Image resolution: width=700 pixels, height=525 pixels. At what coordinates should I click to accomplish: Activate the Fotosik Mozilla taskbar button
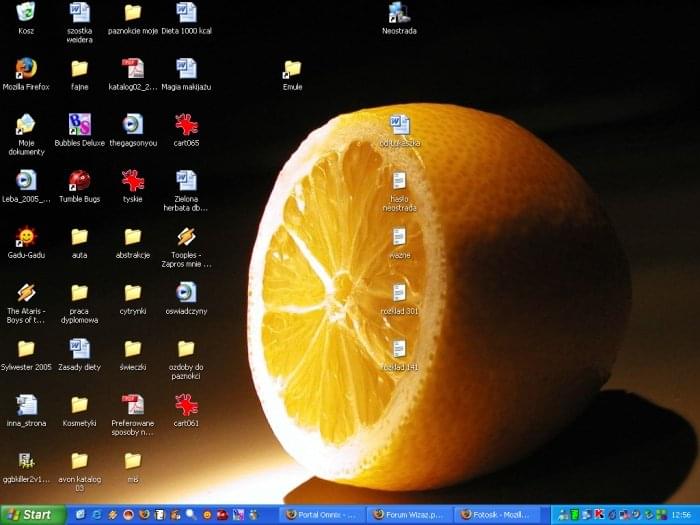point(496,514)
